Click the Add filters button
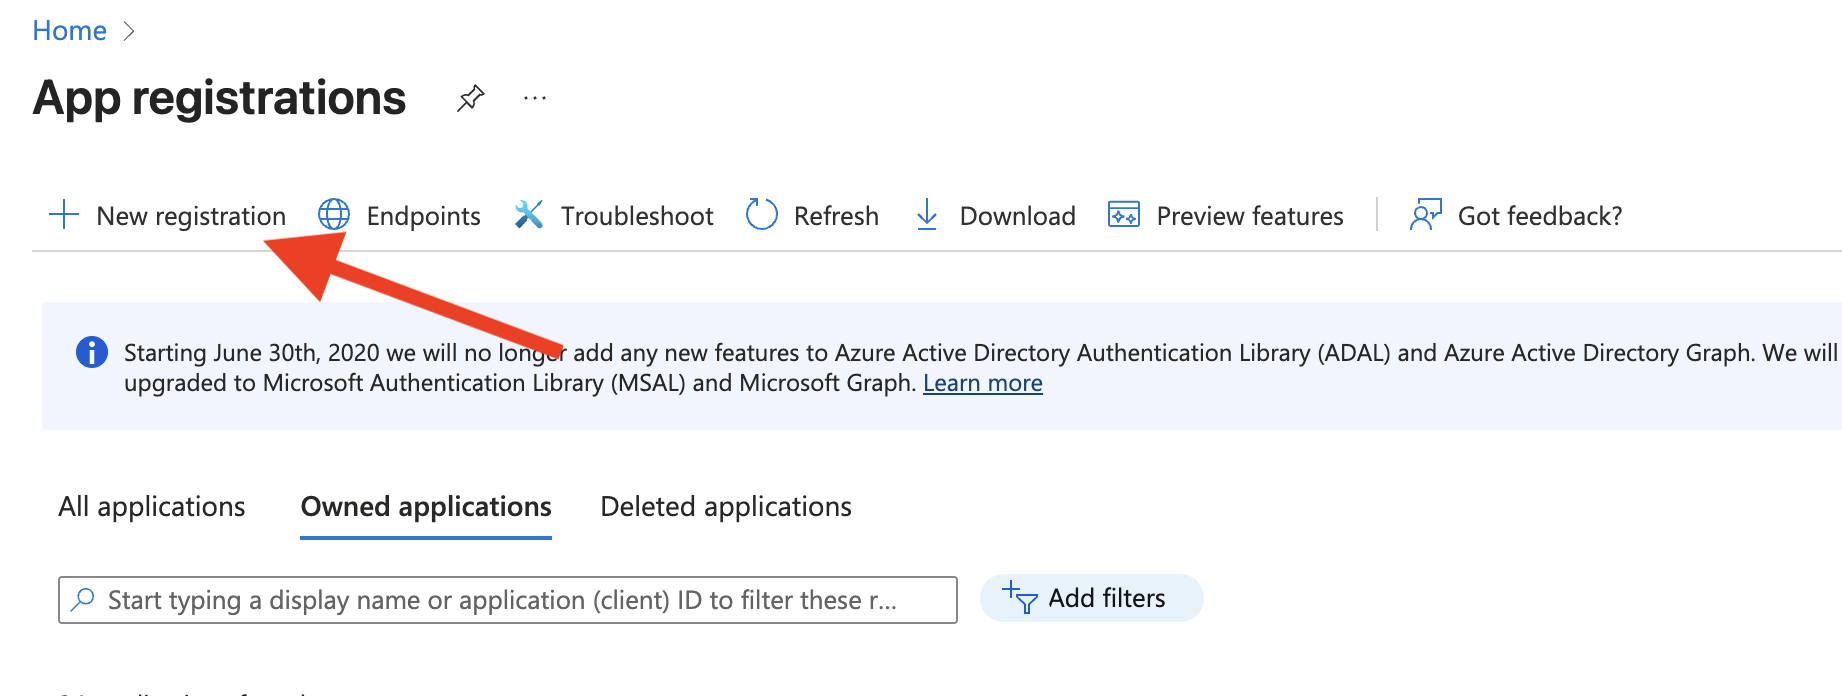This screenshot has height=696, width=1842. pyautogui.click(x=1091, y=598)
